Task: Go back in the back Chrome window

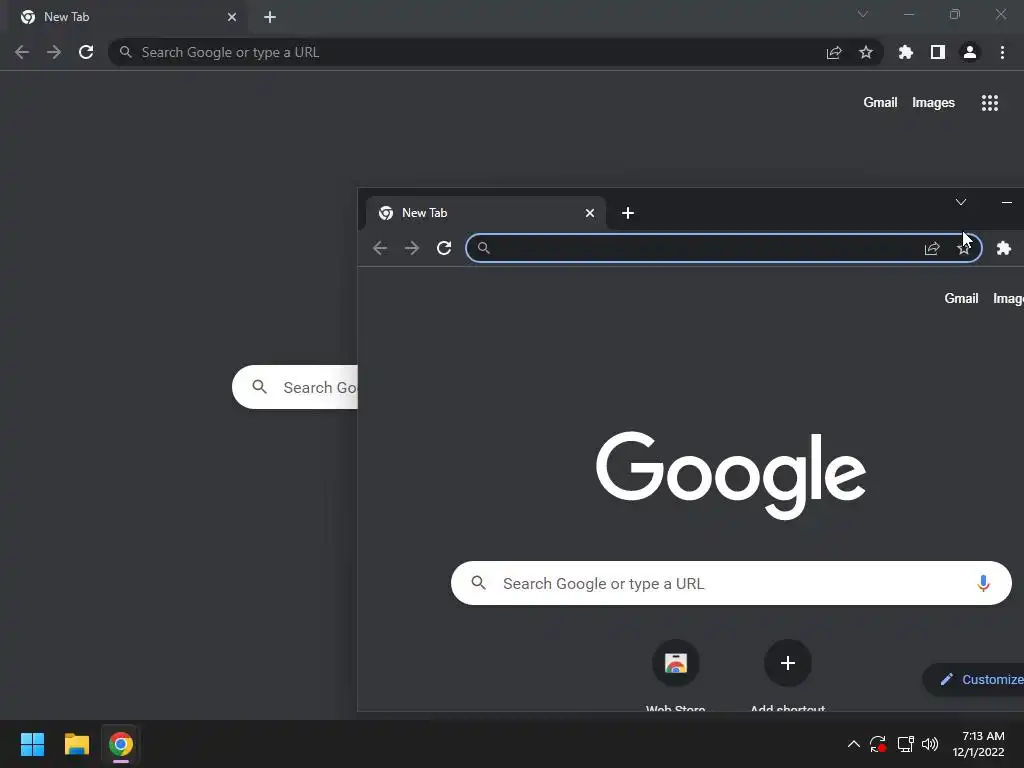Action: (22, 52)
